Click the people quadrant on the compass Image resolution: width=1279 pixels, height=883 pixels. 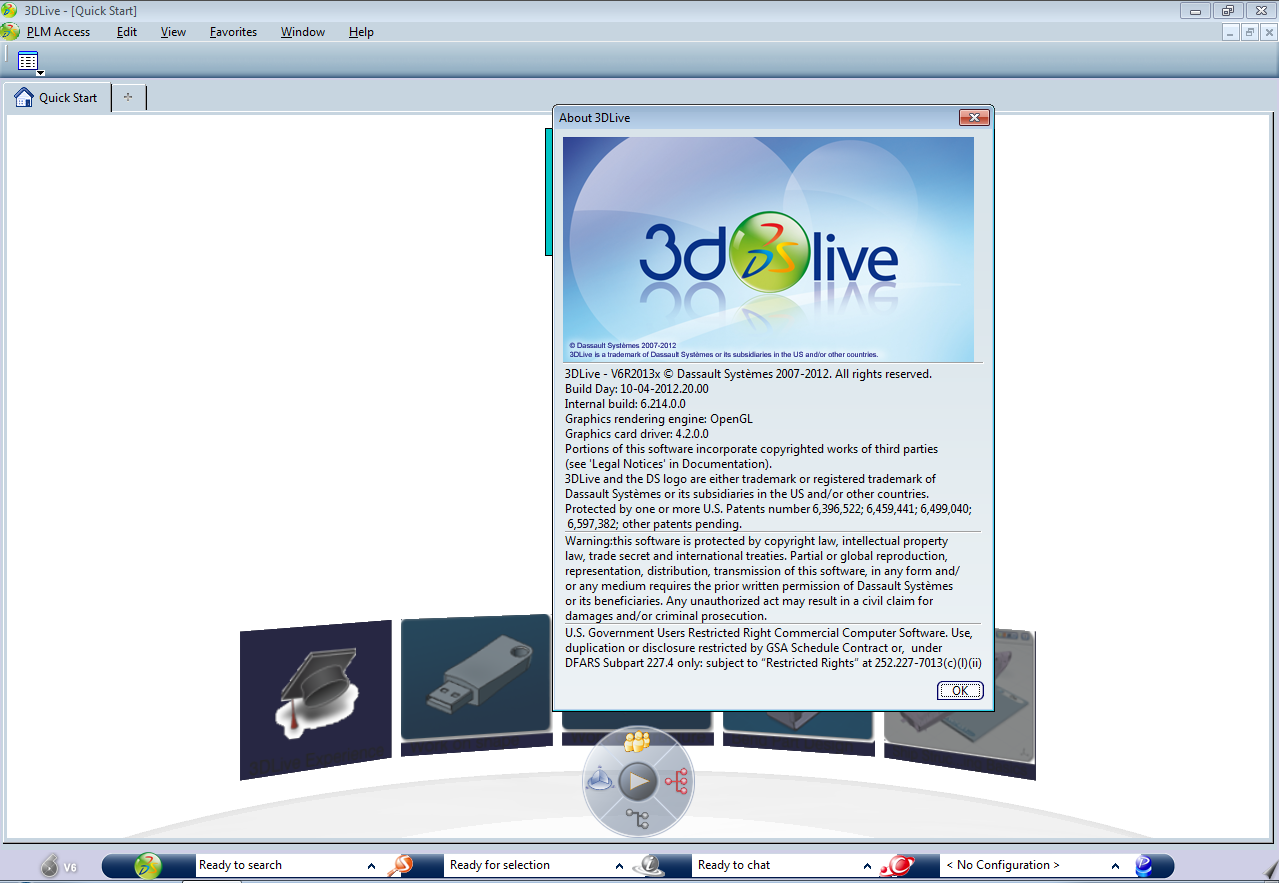coord(637,743)
